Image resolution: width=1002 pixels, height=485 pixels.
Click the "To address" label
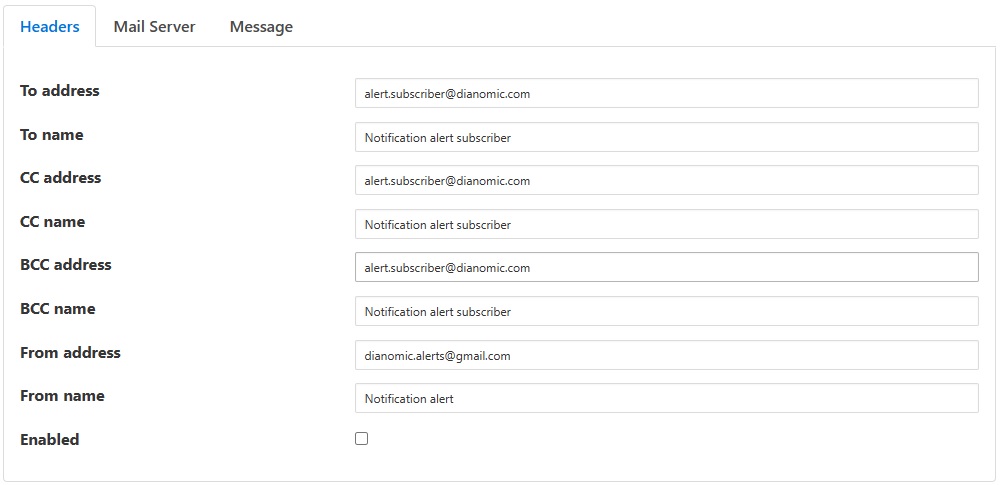click(60, 91)
